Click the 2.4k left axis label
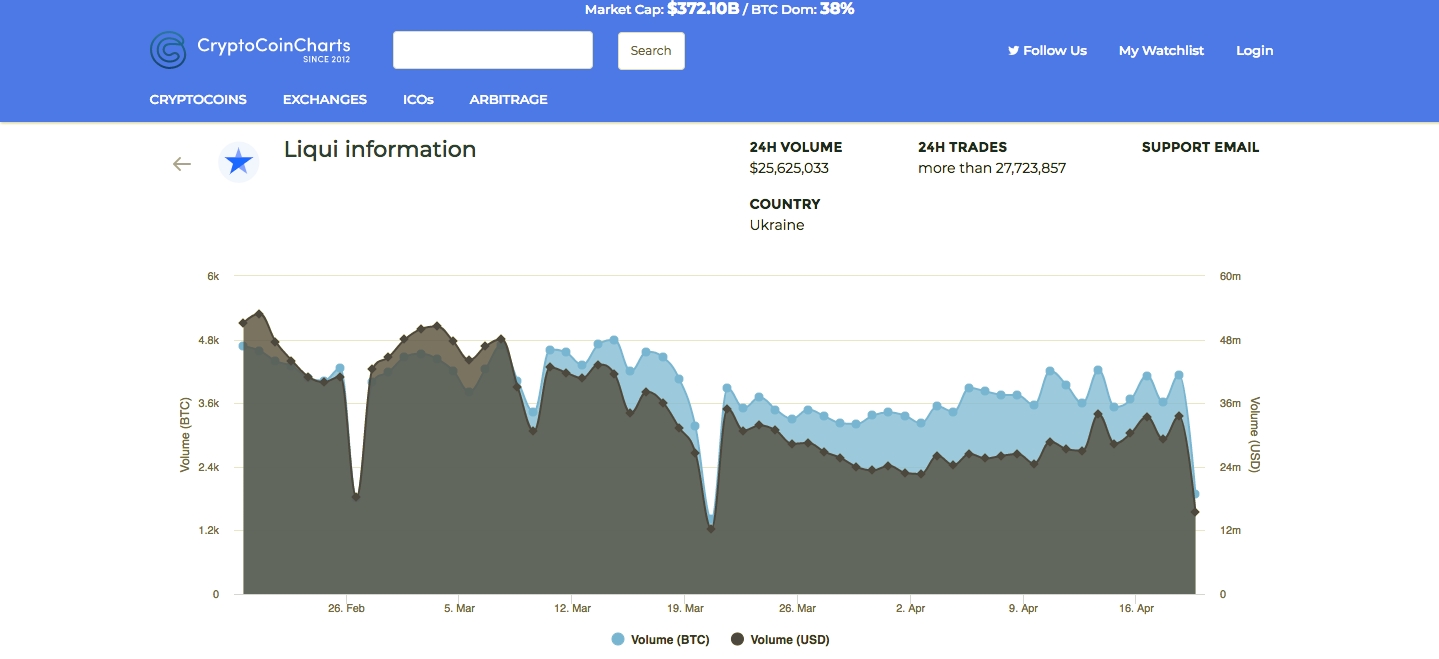Screen dimensions: 1439x659 click(x=209, y=467)
